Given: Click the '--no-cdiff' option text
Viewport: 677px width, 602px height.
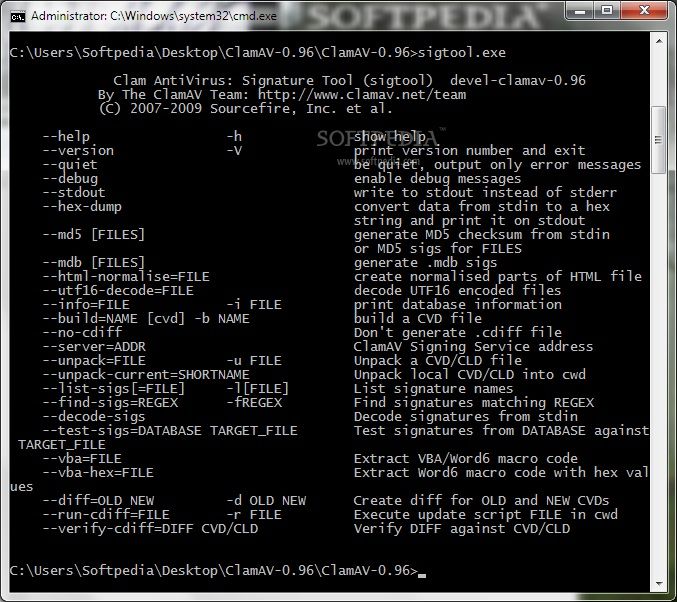Looking at the screenshot, I should (x=82, y=333).
